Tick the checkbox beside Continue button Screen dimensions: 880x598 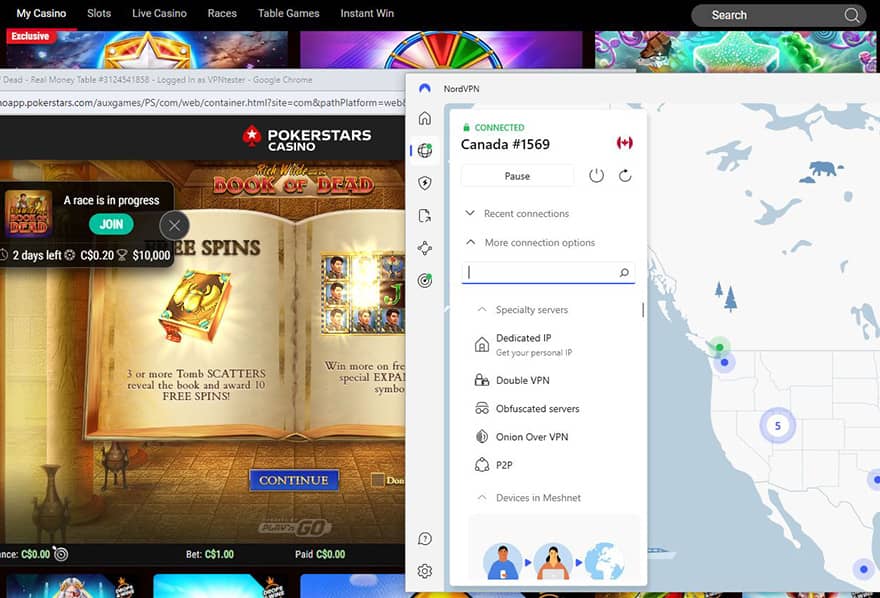click(378, 480)
